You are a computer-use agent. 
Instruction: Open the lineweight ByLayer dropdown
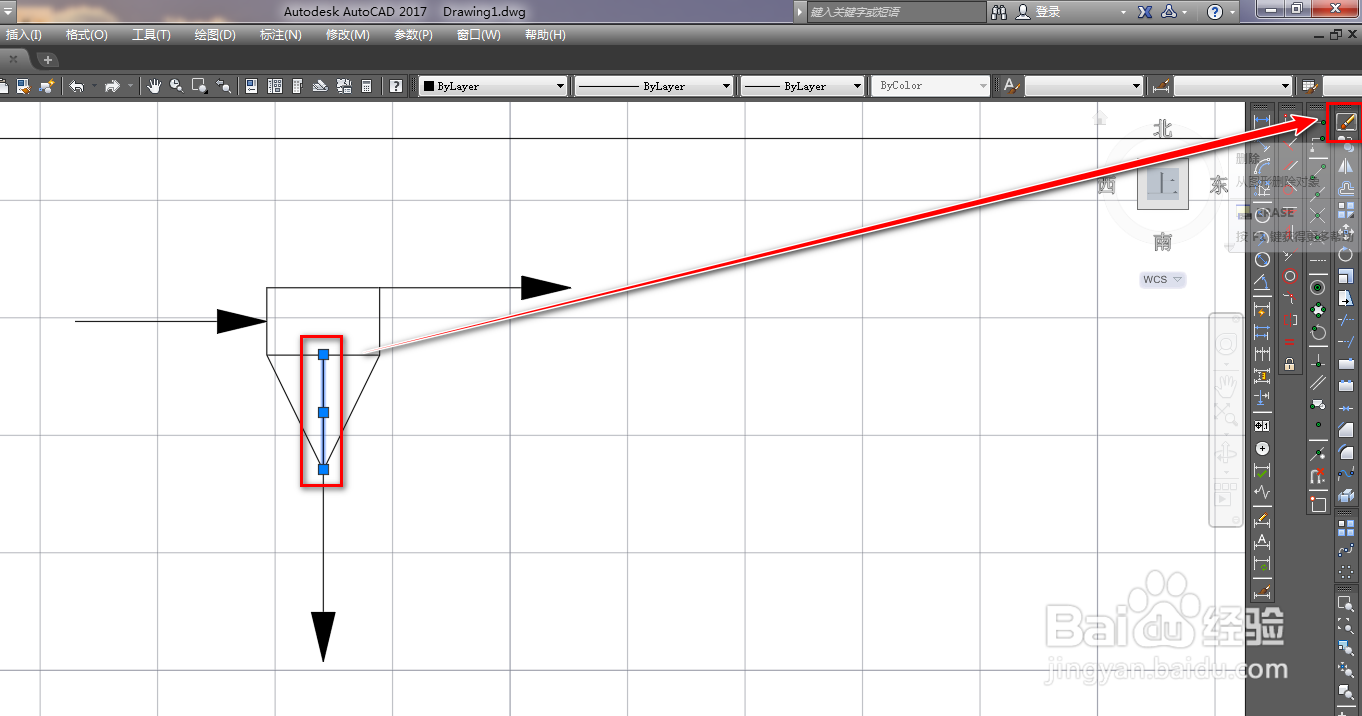[x=803, y=86]
